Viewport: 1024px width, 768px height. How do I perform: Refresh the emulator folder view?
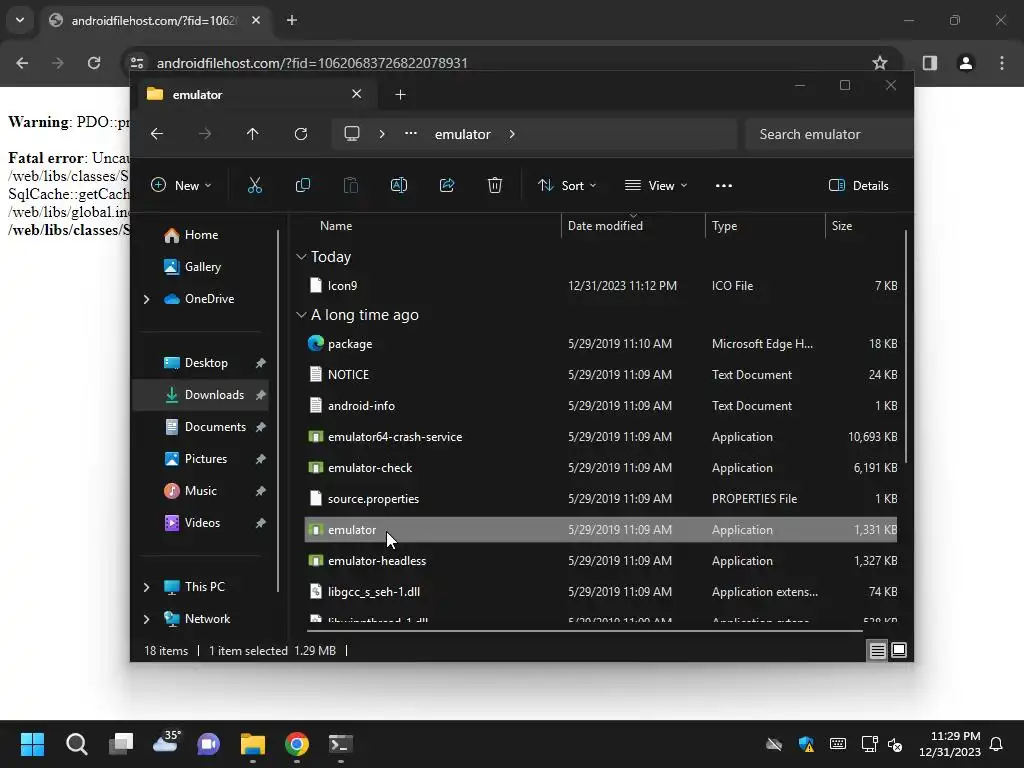[300, 134]
